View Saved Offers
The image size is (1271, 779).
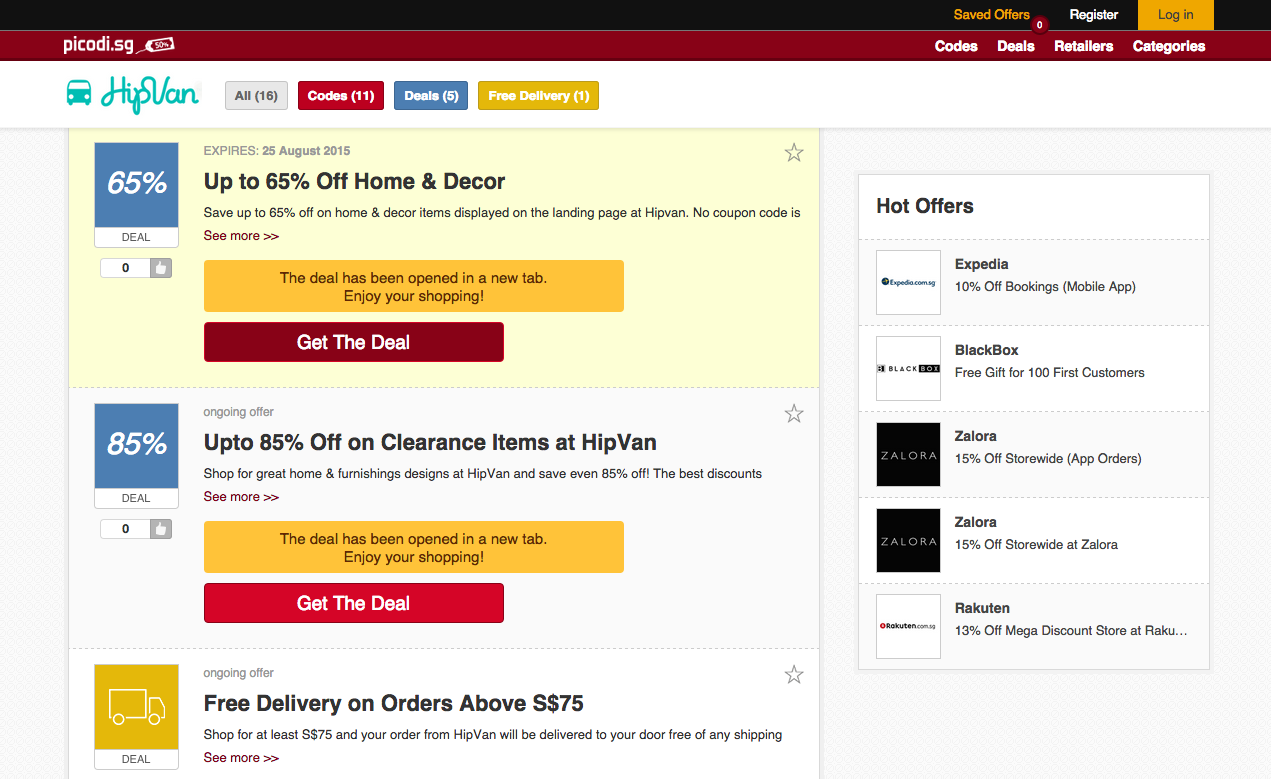(991, 15)
